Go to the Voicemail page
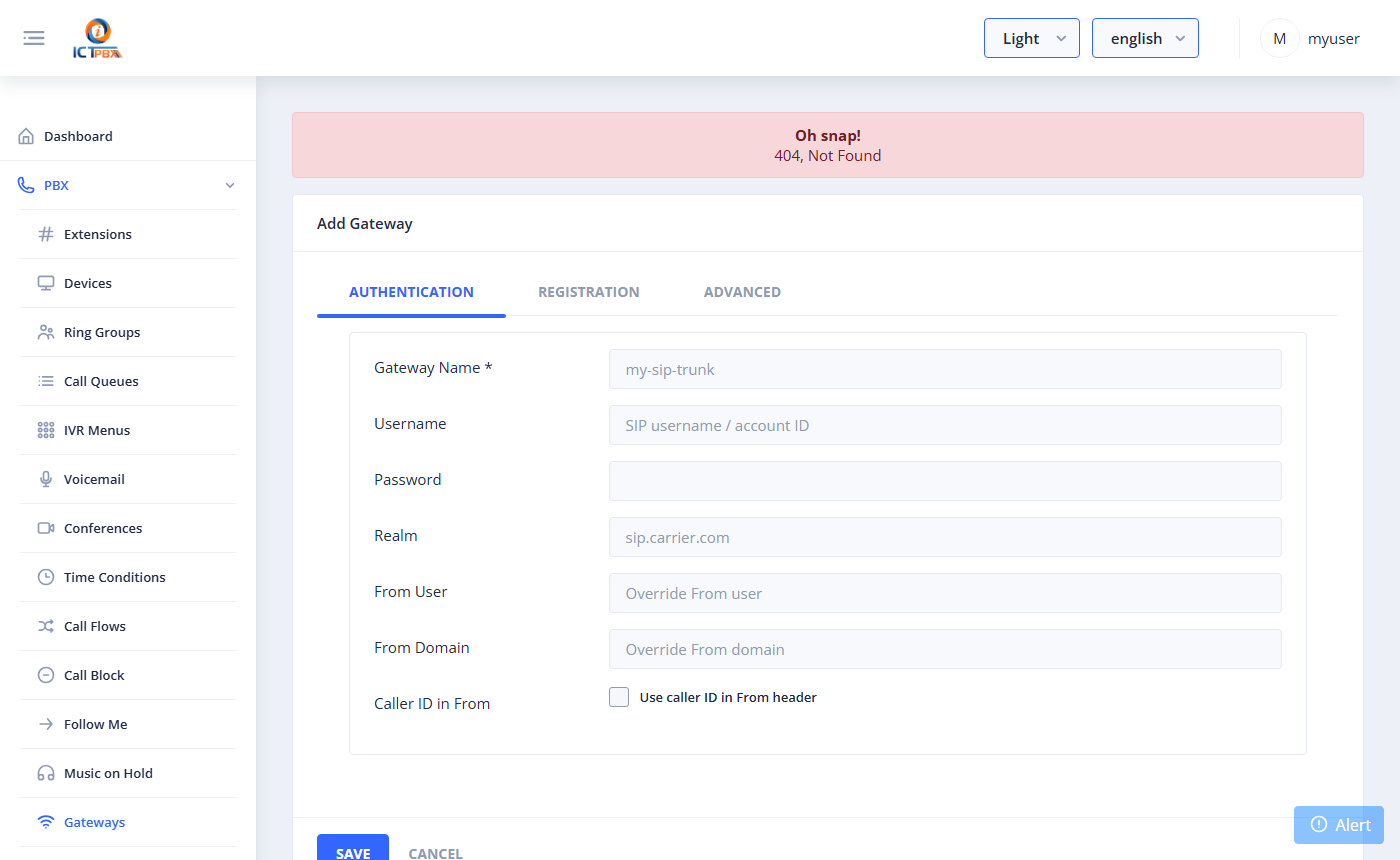This screenshot has width=1400, height=860. pyautogui.click(x=128, y=479)
